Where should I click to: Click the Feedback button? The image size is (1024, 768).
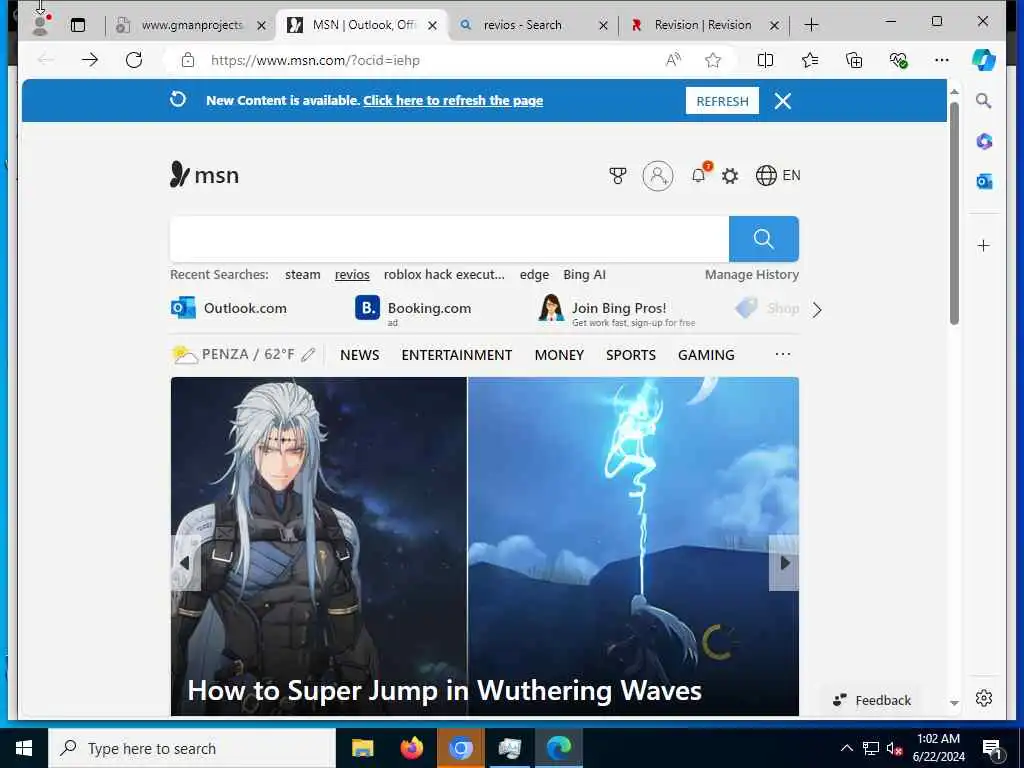[x=872, y=700]
